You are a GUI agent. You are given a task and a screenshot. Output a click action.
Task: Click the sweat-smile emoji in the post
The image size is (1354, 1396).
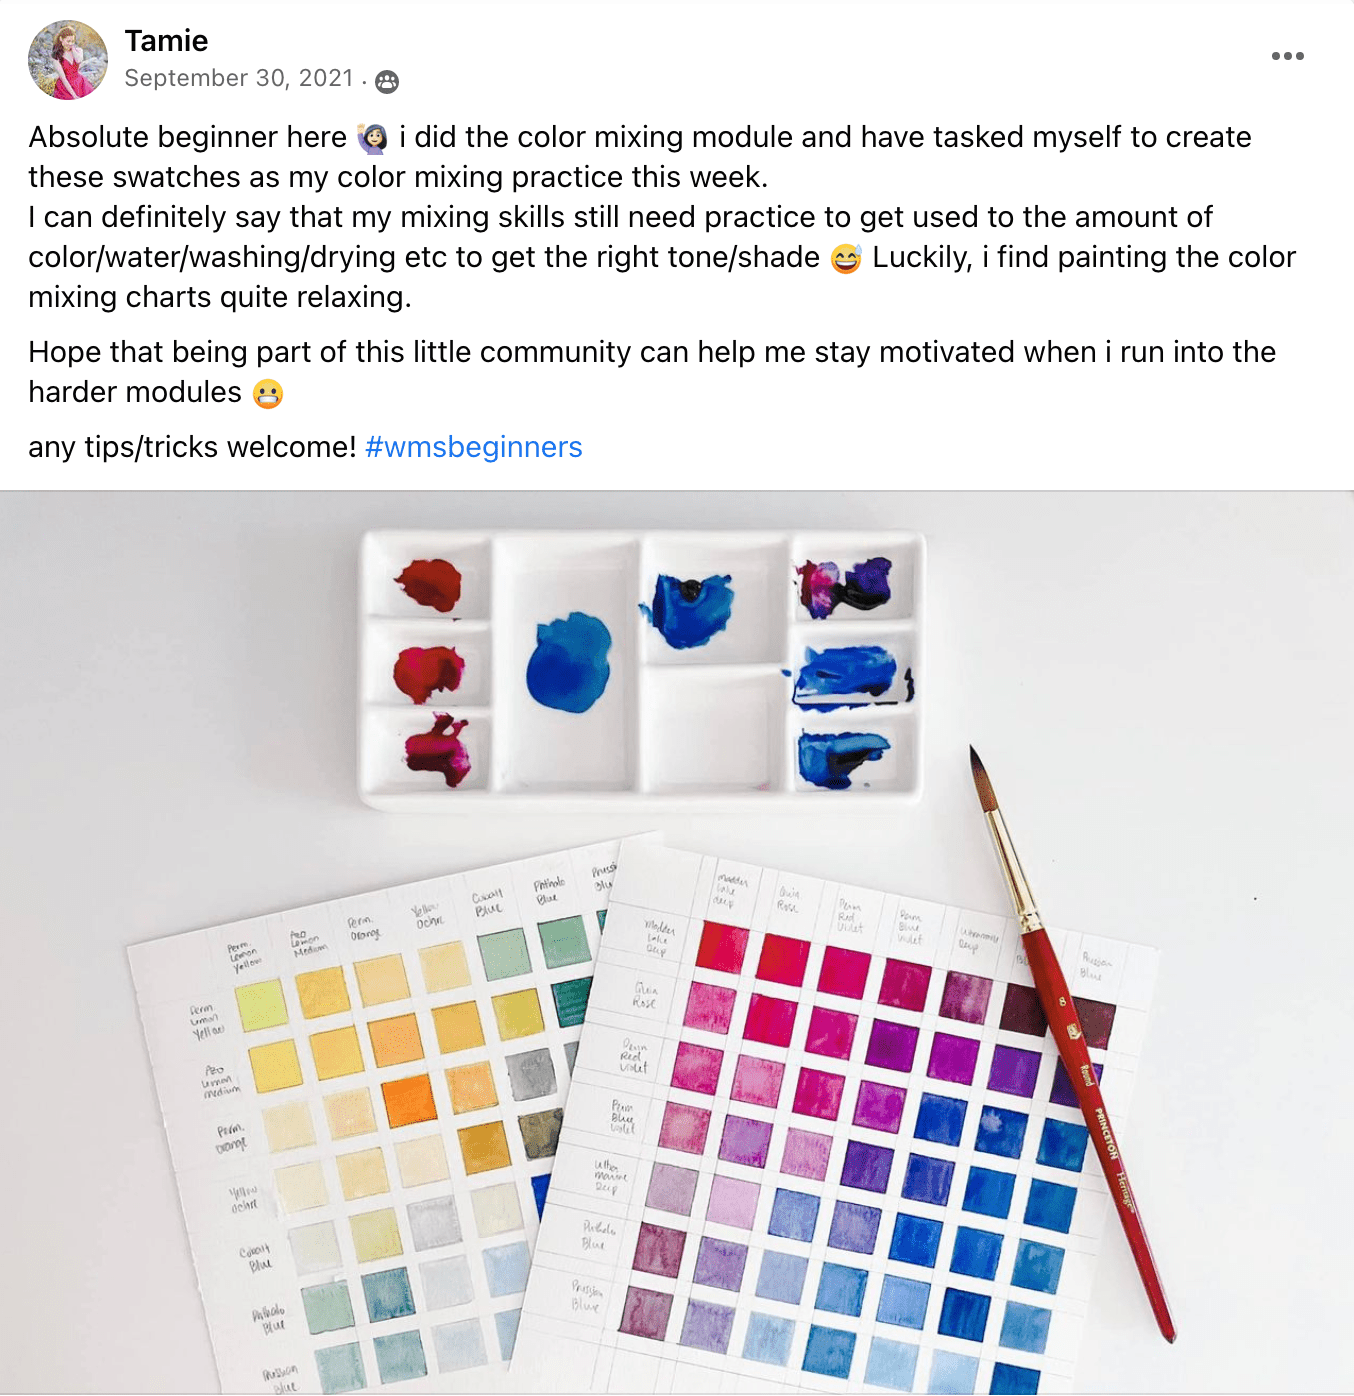click(x=846, y=258)
